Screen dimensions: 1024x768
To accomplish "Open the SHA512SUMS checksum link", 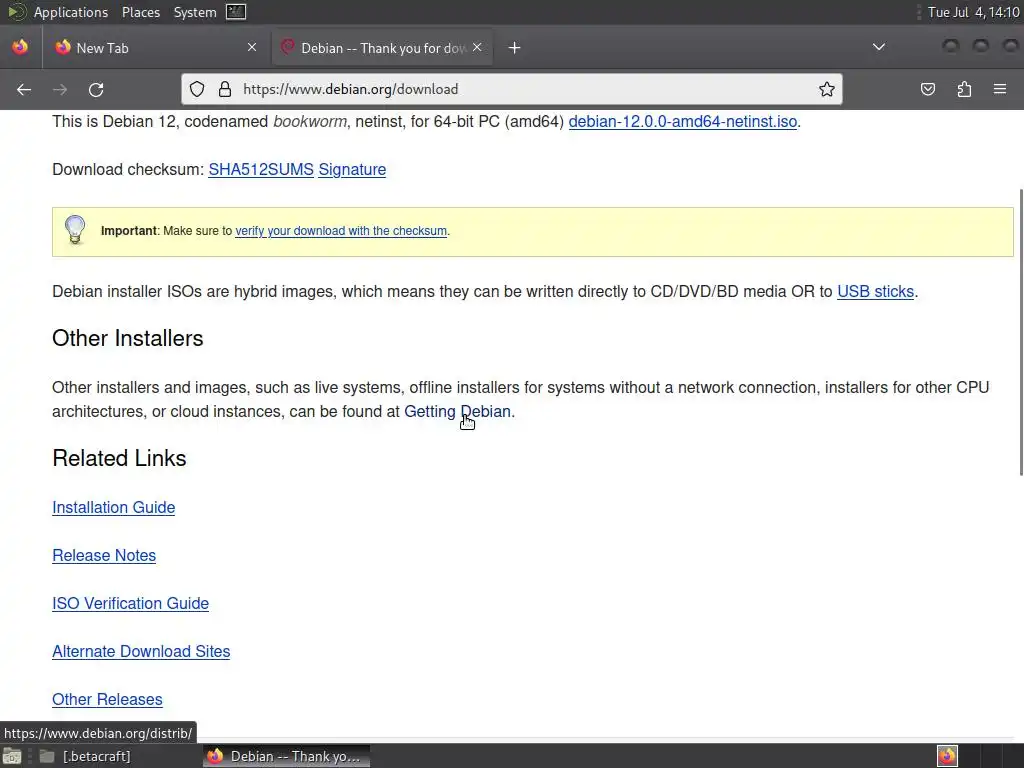I will pyautogui.click(x=261, y=169).
